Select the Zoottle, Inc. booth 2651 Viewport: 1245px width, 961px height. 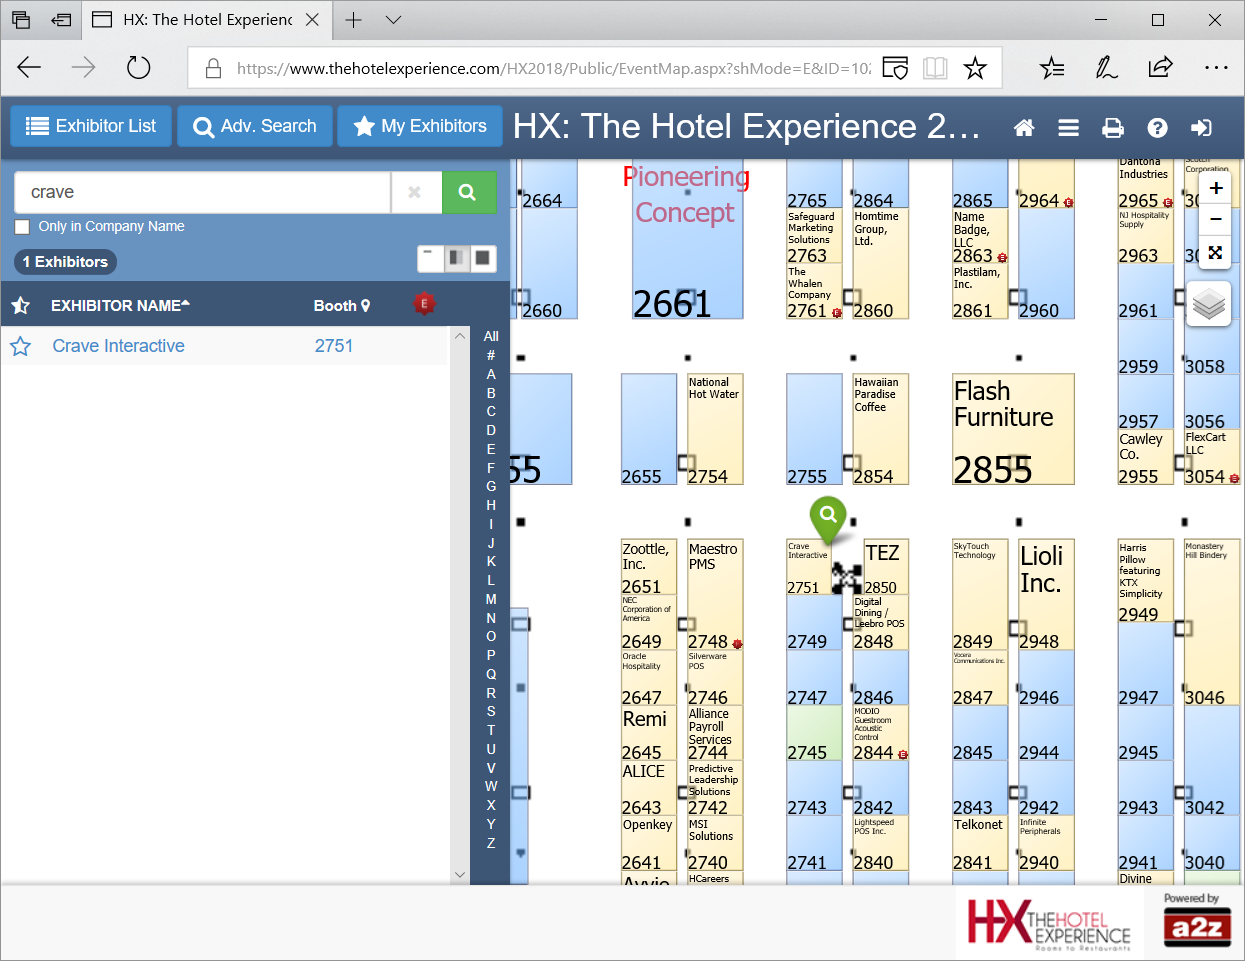(x=649, y=568)
